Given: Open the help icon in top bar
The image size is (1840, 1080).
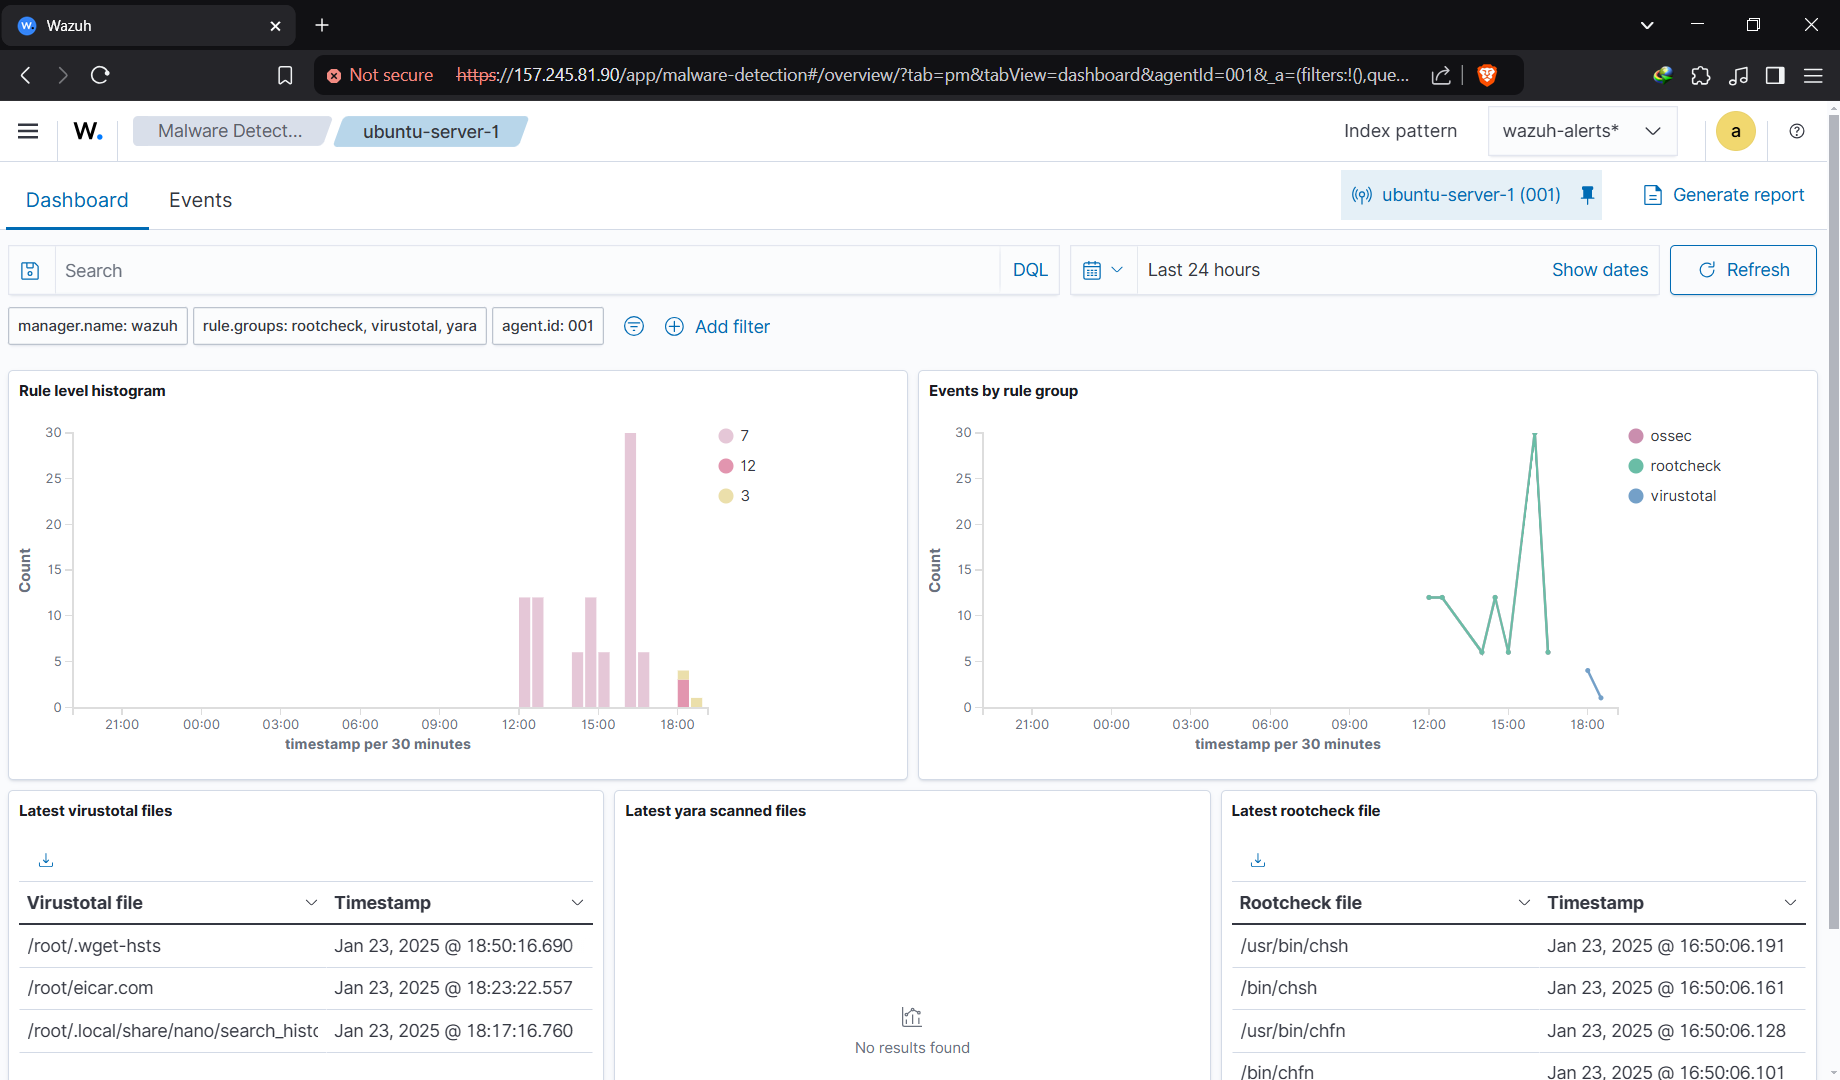Looking at the screenshot, I should 1797,131.
